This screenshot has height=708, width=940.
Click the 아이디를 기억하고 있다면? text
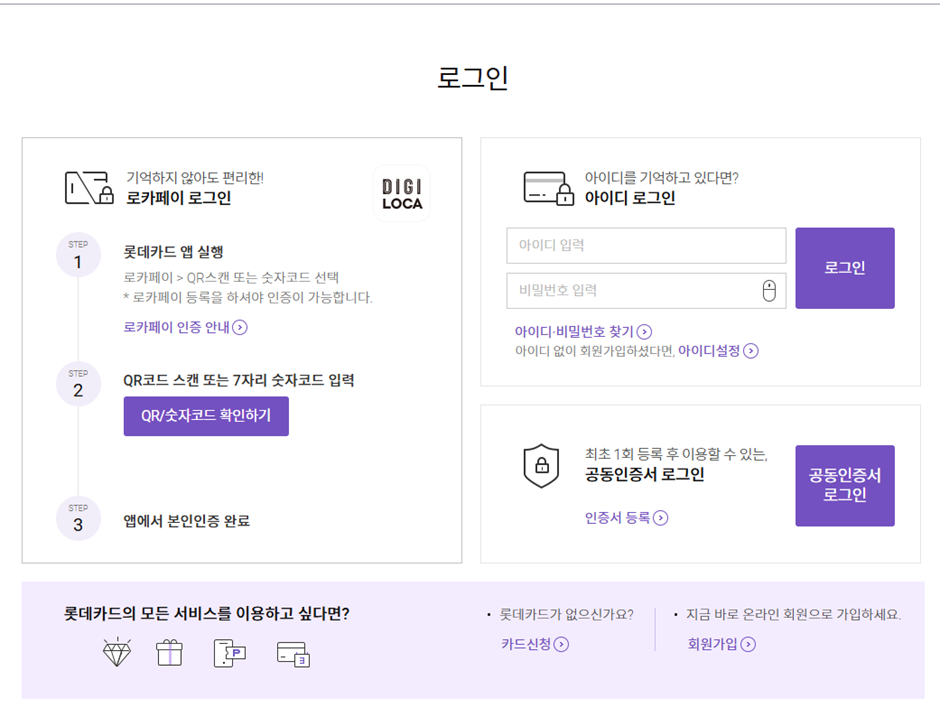[661, 178]
